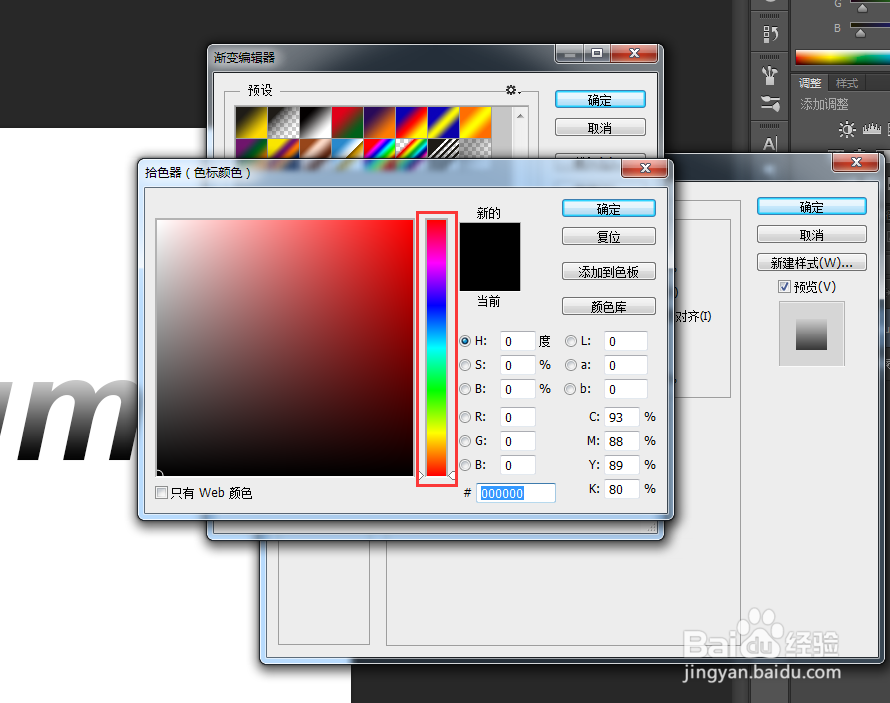
Task: Select the black-to-white gradient preset
Action: coord(316,122)
